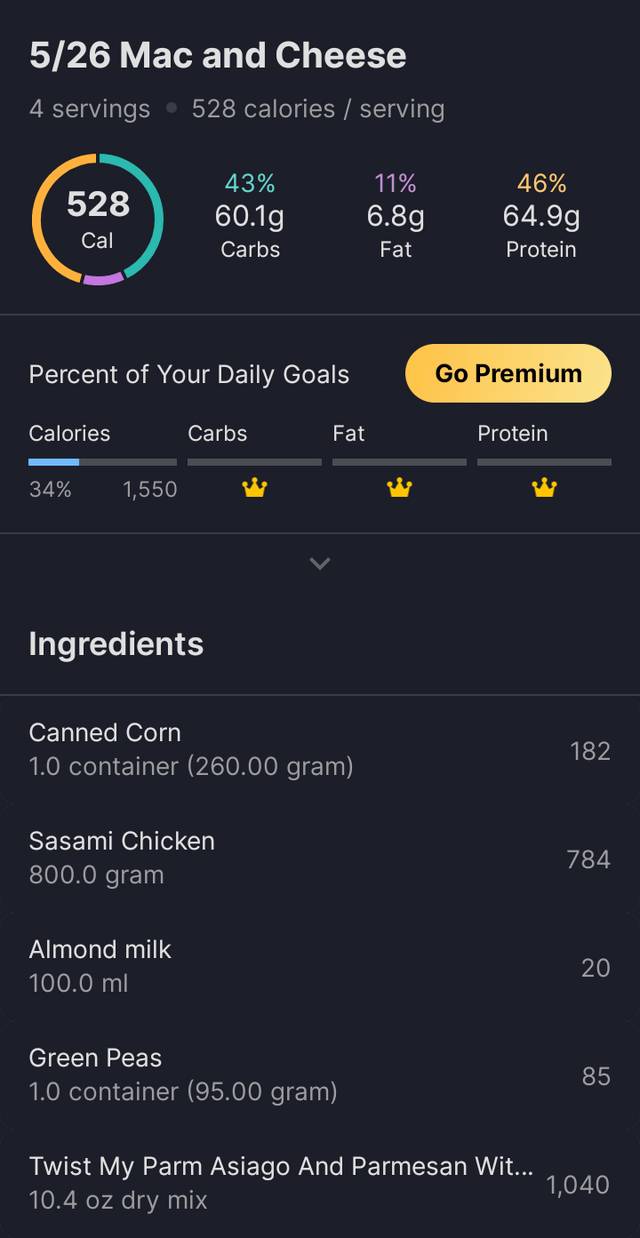Select the Green Peas ingredient row

point(320,1074)
